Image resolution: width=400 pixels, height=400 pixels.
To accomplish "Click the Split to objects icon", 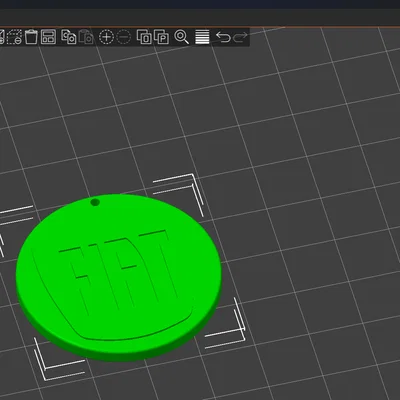I will [x=144, y=37].
